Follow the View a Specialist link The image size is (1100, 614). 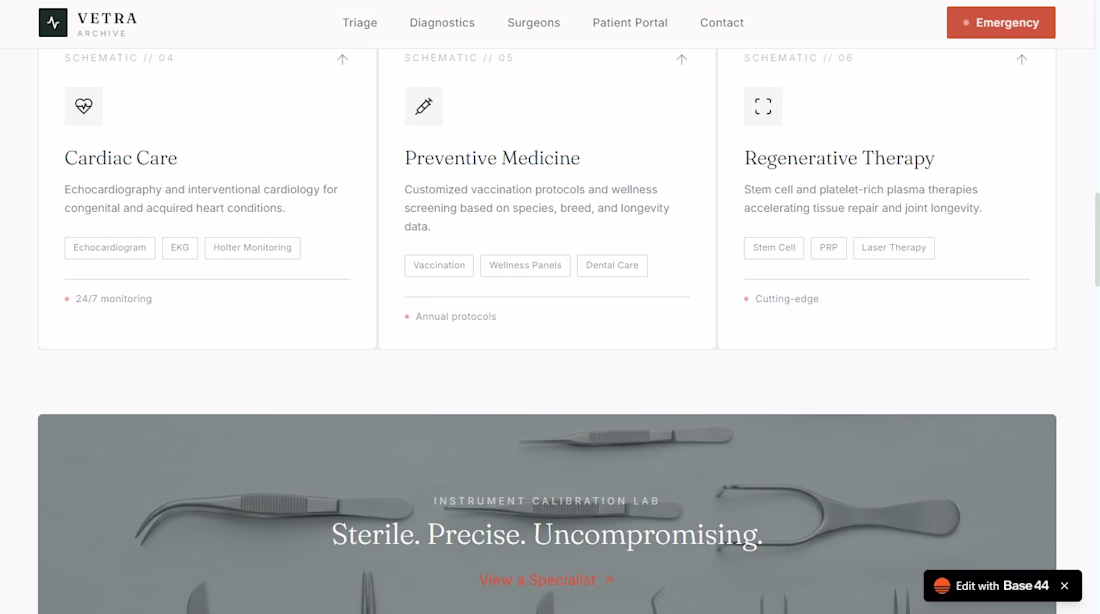546,580
